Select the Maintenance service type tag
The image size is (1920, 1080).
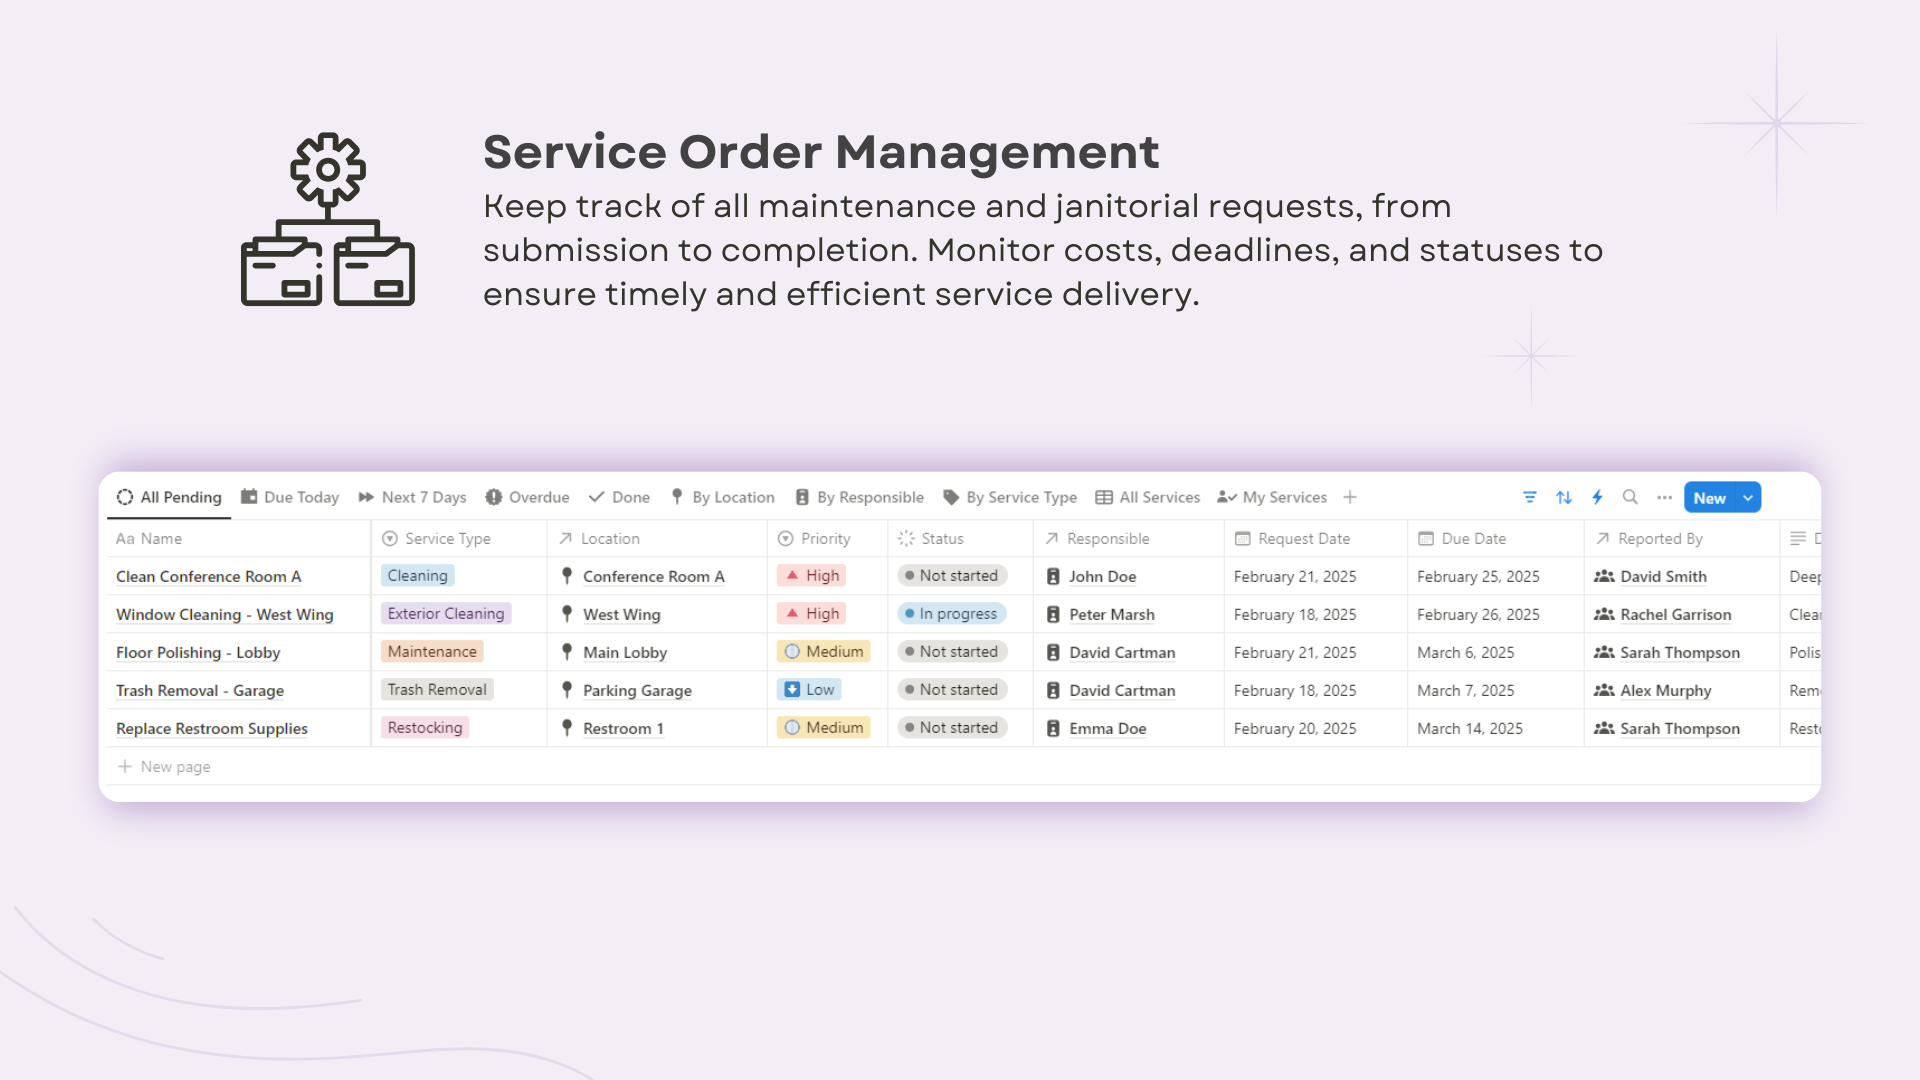click(432, 651)
